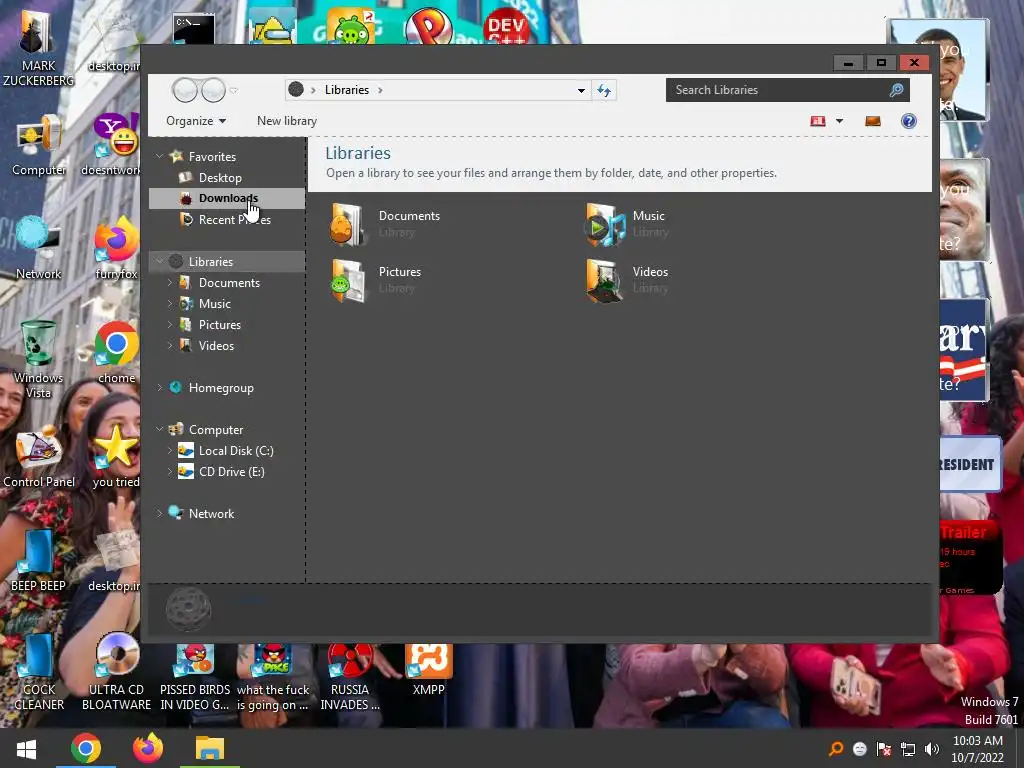Open the Network desktop icon
1024x768 pixels.
point(38,248)
